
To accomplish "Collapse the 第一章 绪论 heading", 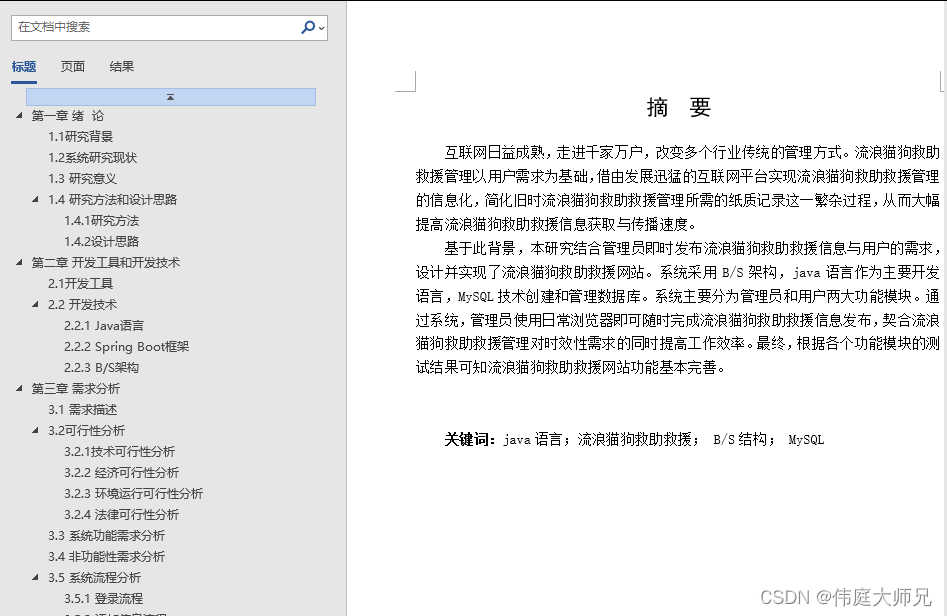I will click(19, 115).
